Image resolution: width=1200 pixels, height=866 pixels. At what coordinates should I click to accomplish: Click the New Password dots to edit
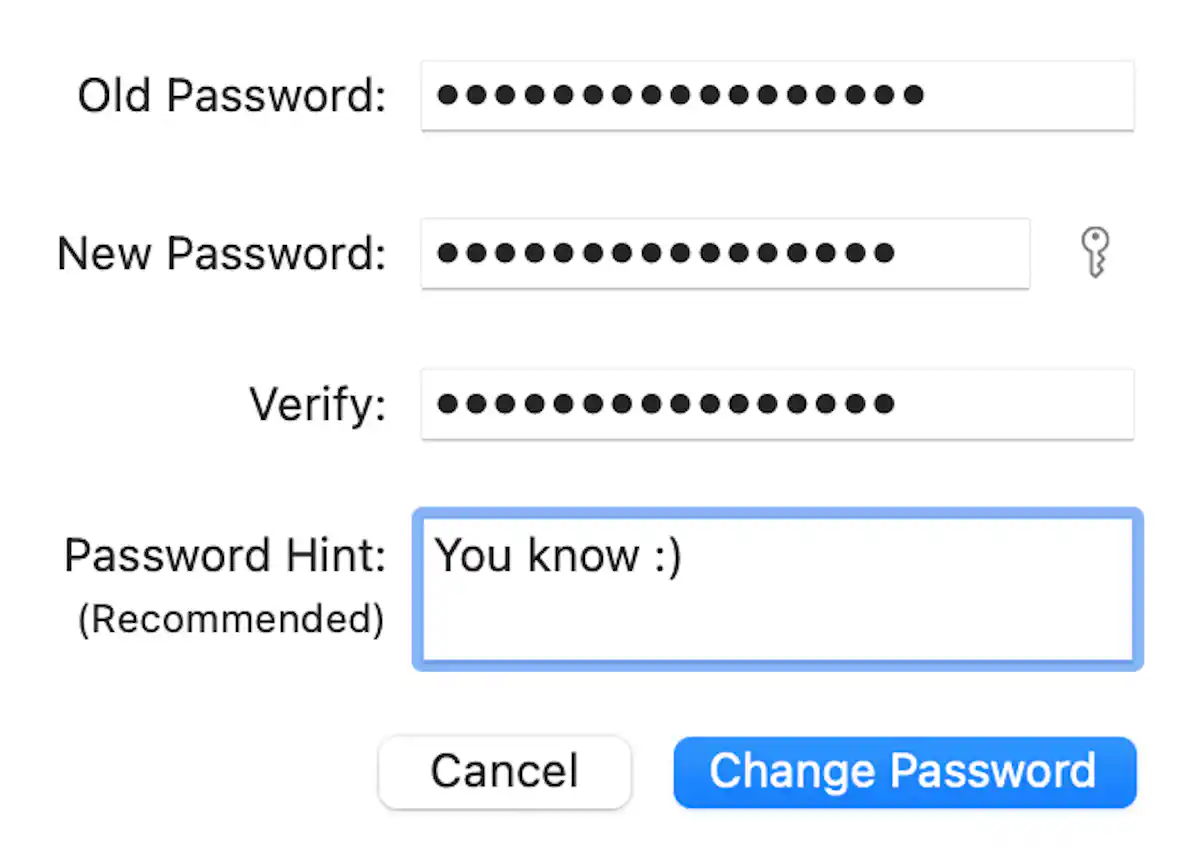pos(665,253)
